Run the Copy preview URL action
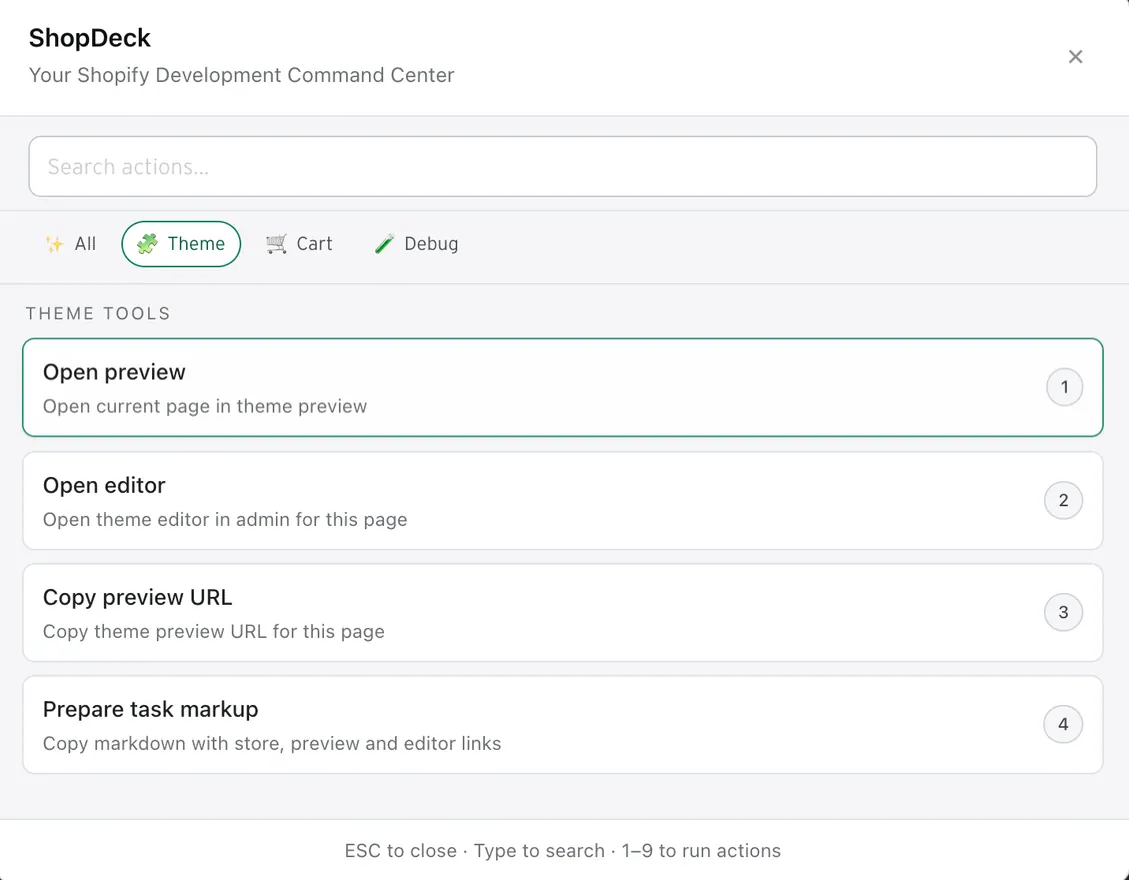 [x=562, y=613]
